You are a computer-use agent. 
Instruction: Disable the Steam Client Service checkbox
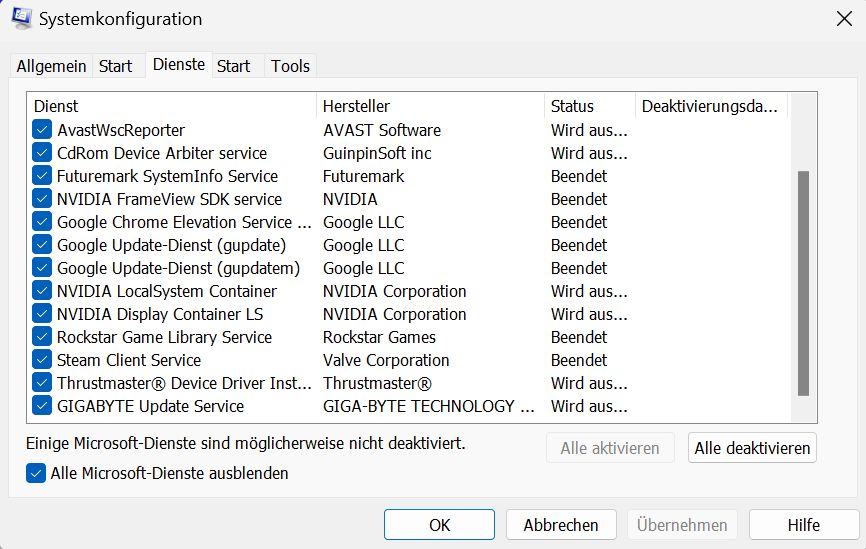41,360
